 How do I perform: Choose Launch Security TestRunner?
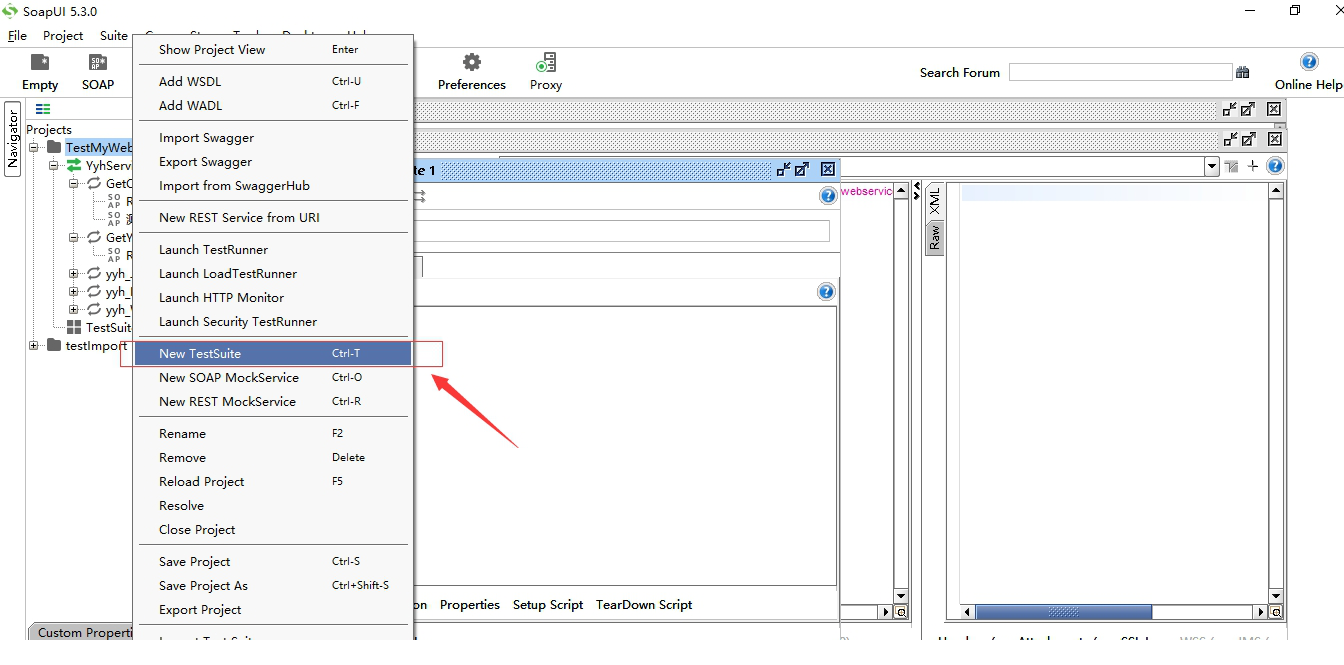(272, 321)
